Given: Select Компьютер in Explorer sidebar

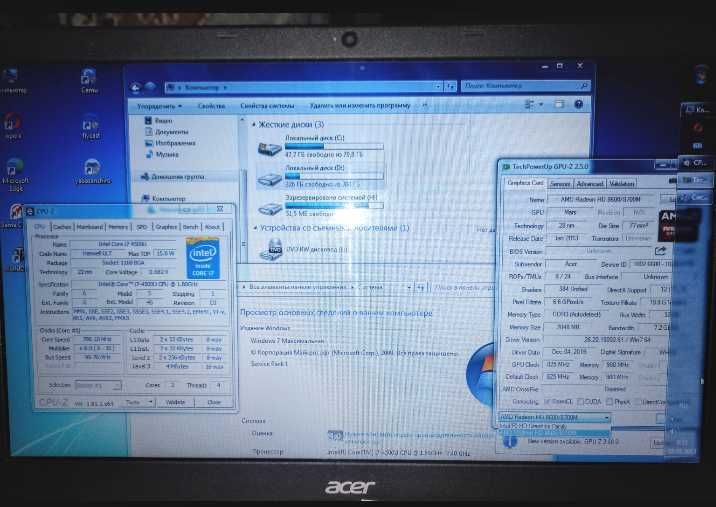Looking at the screenshot, I should 163,199.
